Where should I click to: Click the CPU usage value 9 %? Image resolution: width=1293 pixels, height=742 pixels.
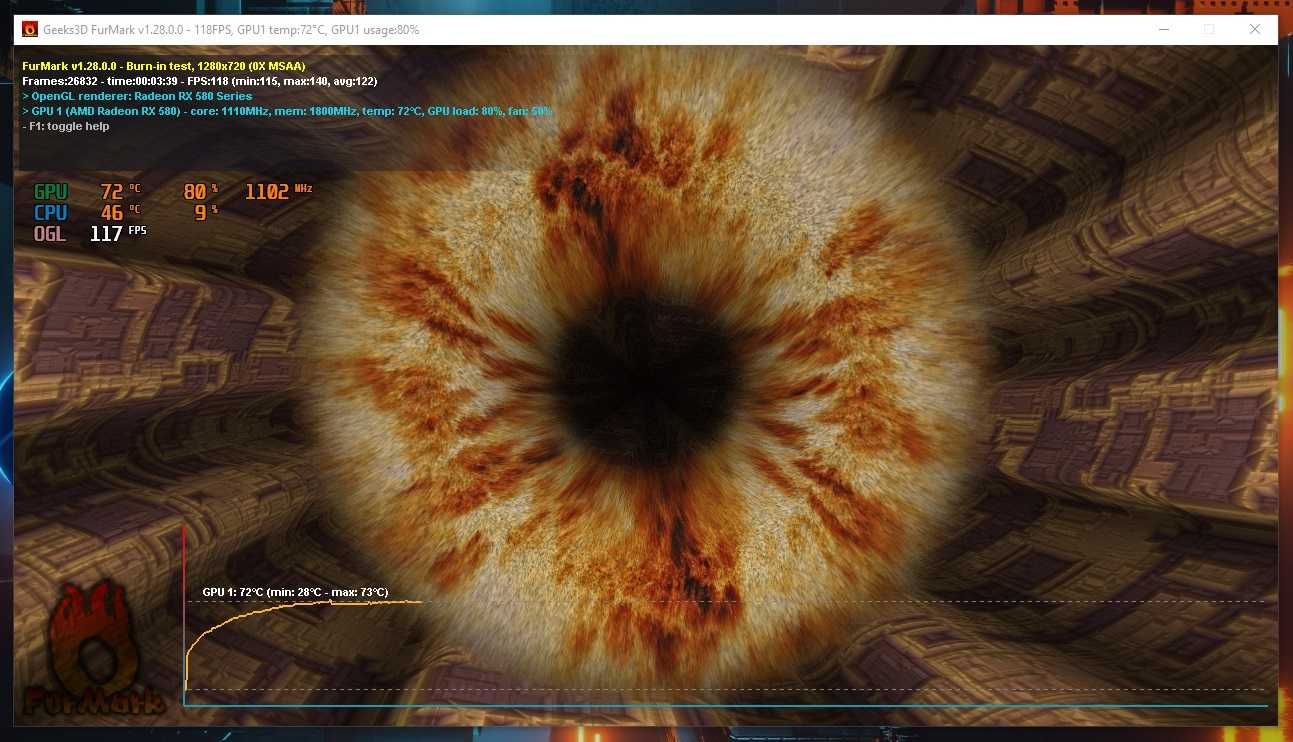pos(206,212)
